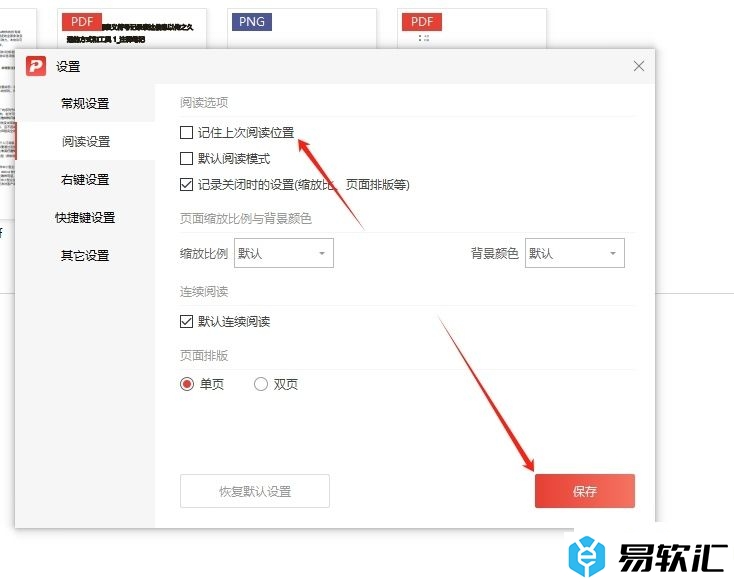Screen dimensions: 734x582
Task: Open the 右键设置 tab
Action: 85,180
